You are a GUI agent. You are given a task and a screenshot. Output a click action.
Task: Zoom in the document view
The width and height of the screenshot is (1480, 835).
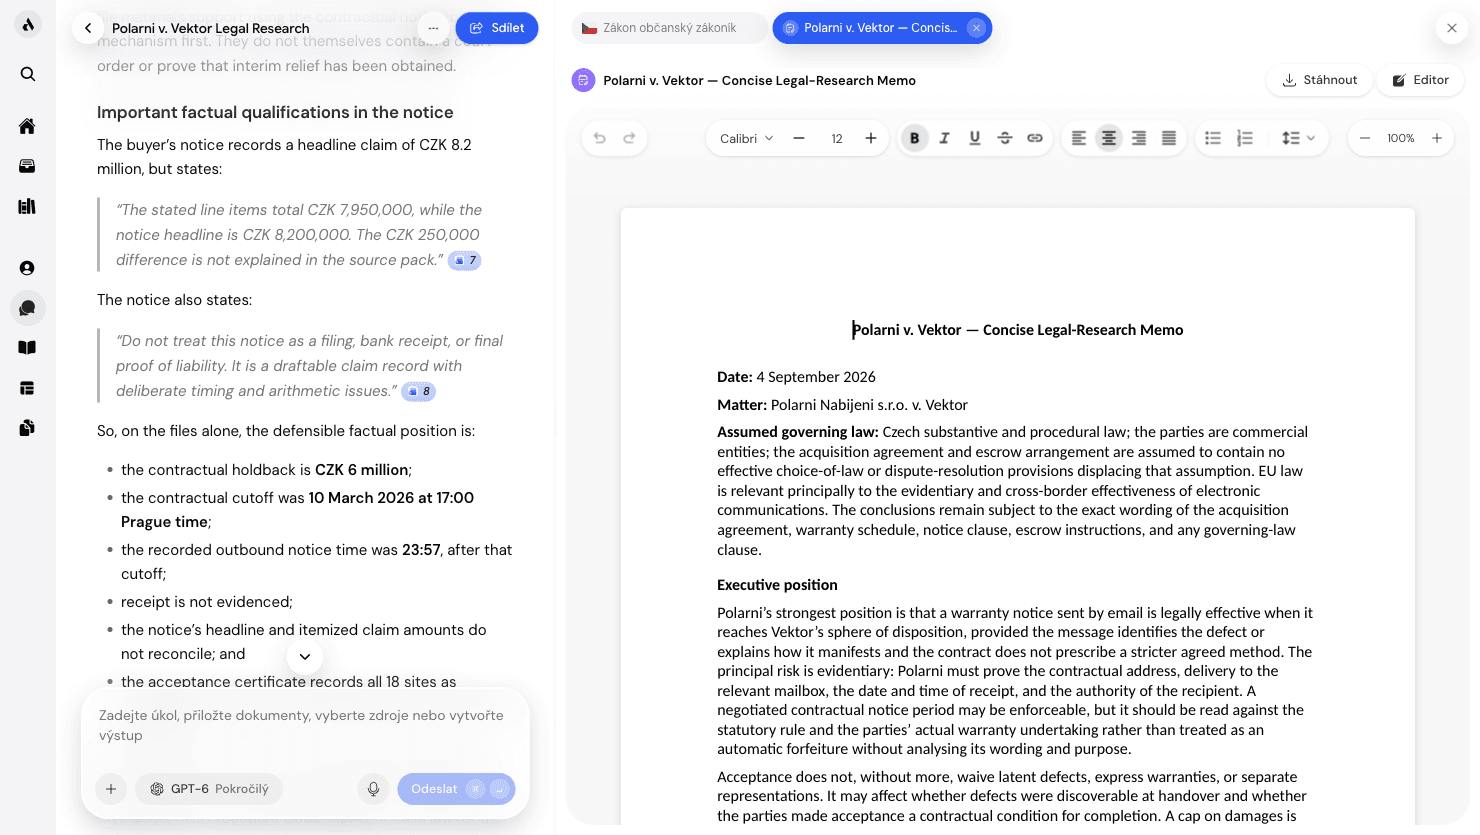coord(1437,138)
